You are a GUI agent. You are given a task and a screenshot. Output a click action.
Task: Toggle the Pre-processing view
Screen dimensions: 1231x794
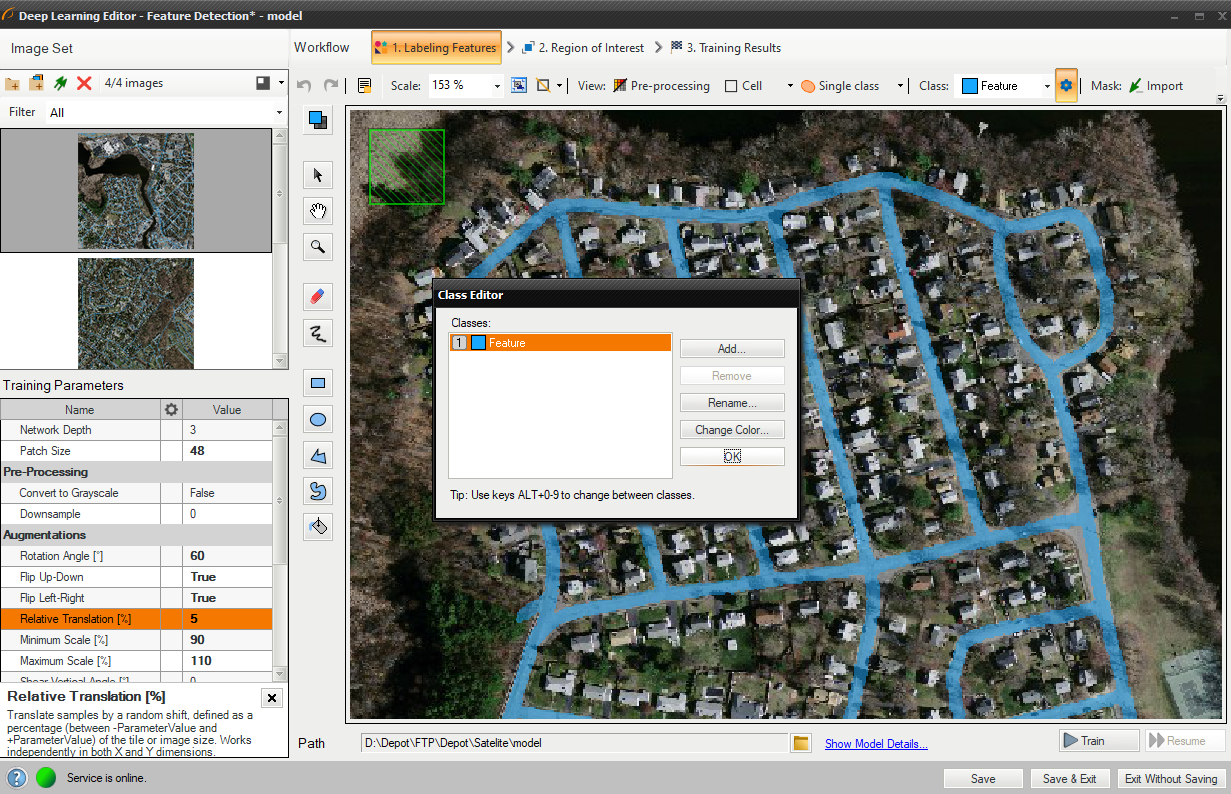pos(661,86)
